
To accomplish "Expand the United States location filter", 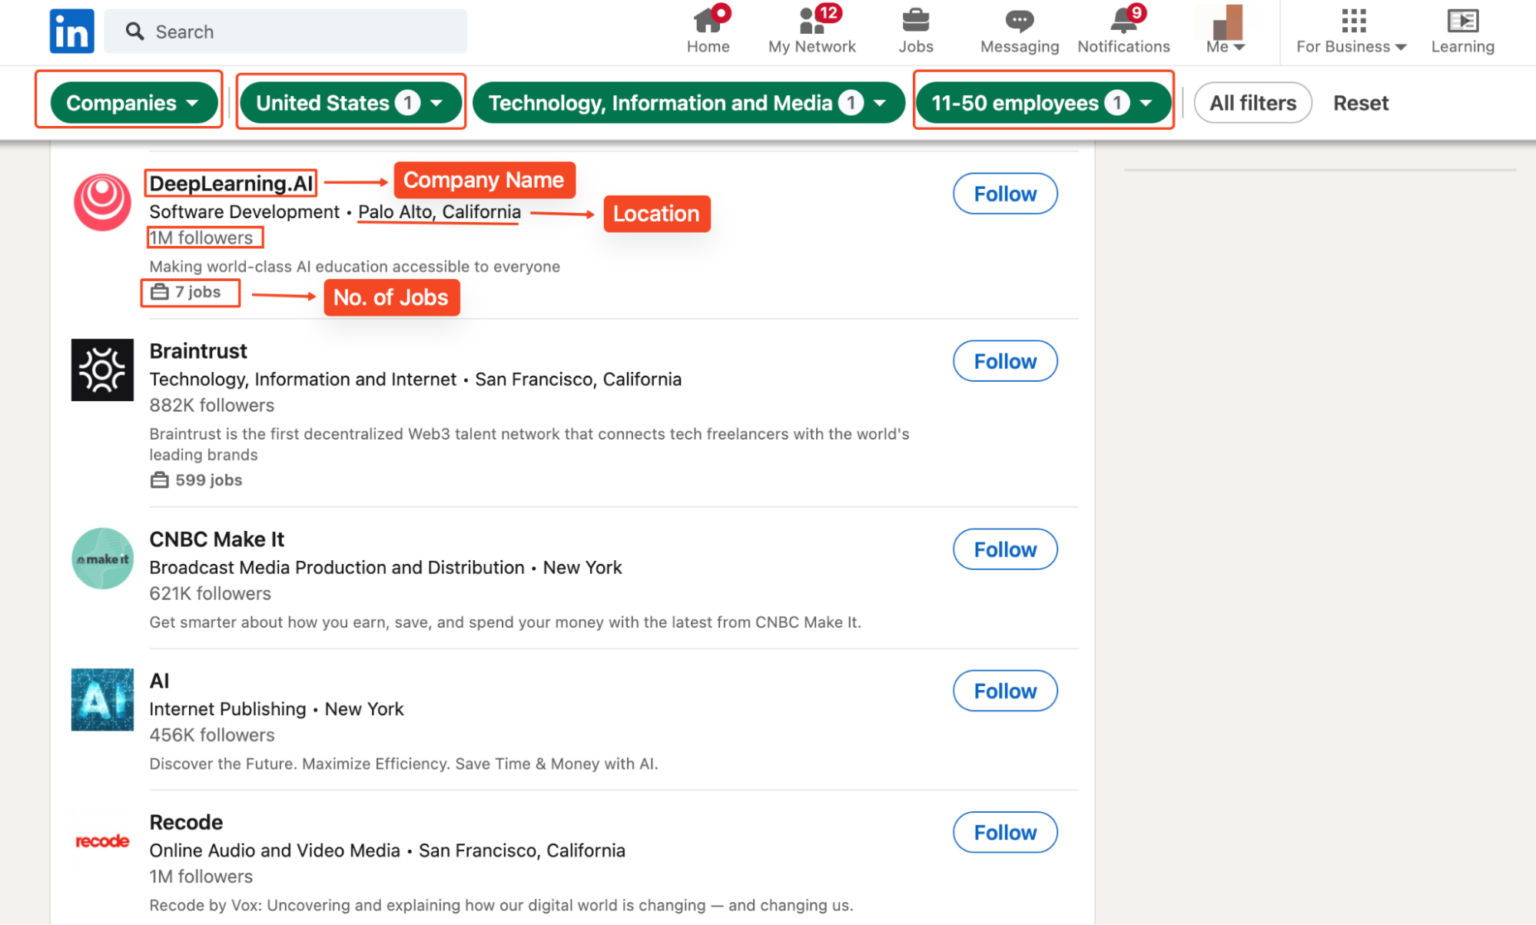I will coord(351,103).
